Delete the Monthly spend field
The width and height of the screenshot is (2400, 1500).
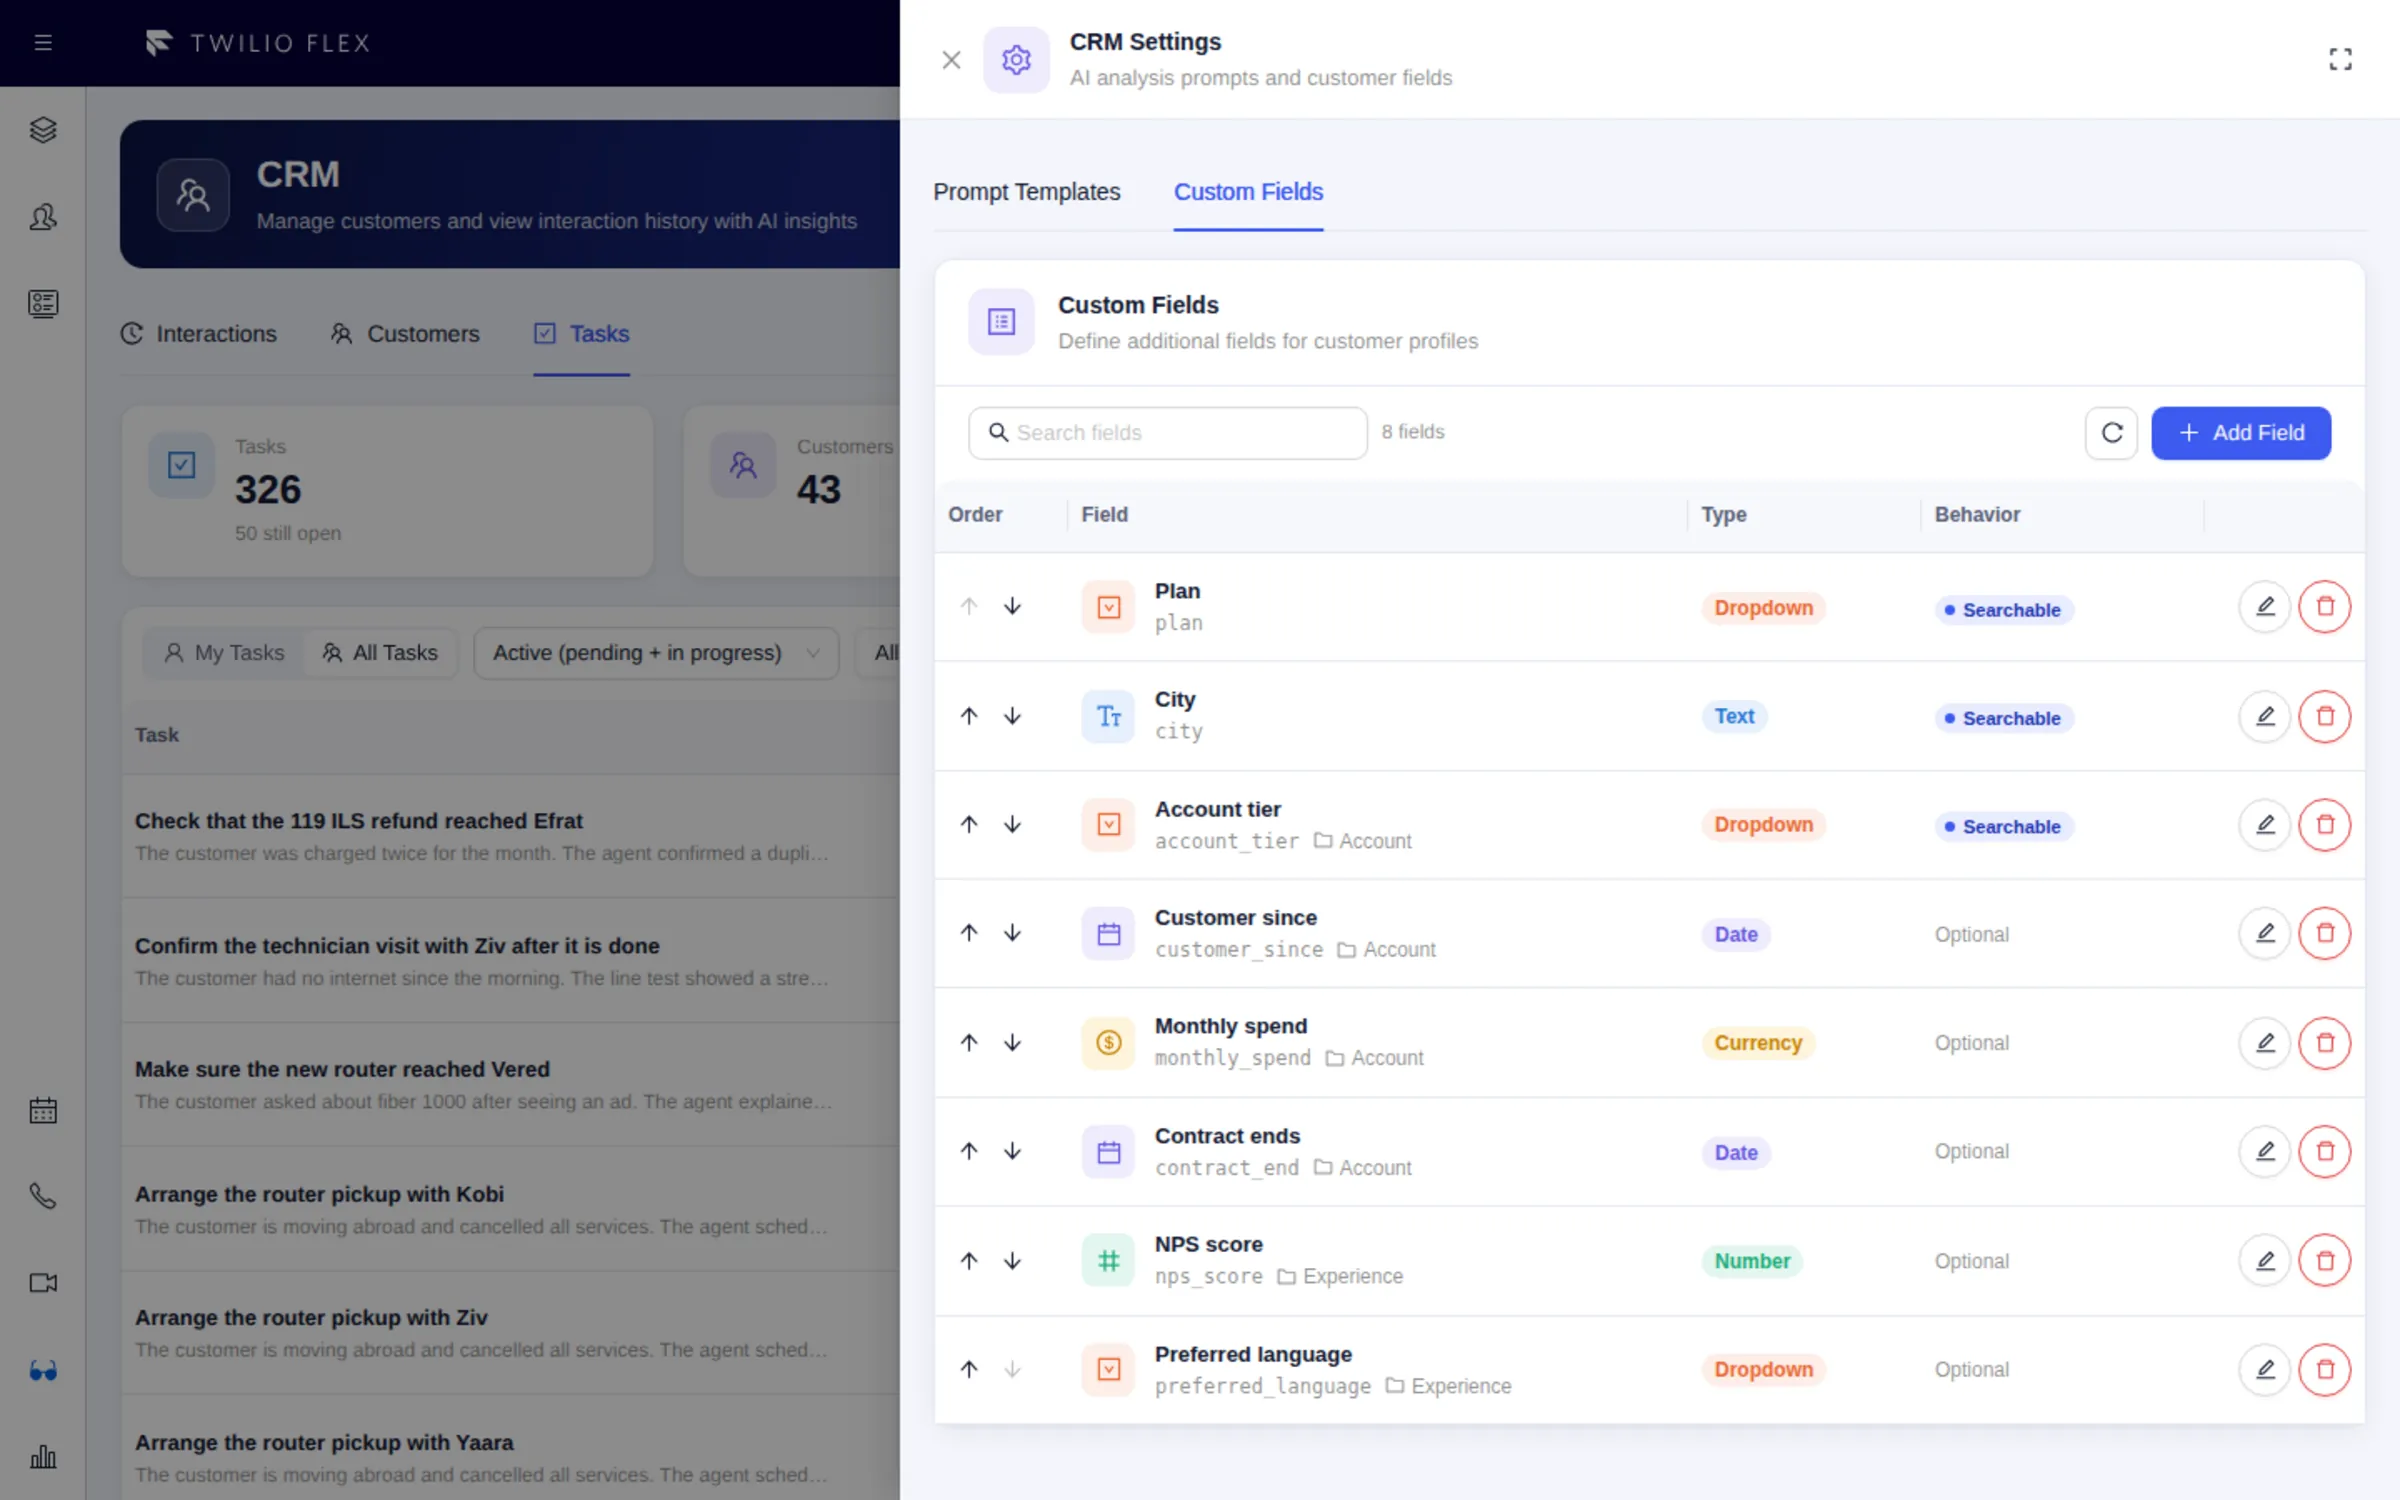(2325, 1042)
